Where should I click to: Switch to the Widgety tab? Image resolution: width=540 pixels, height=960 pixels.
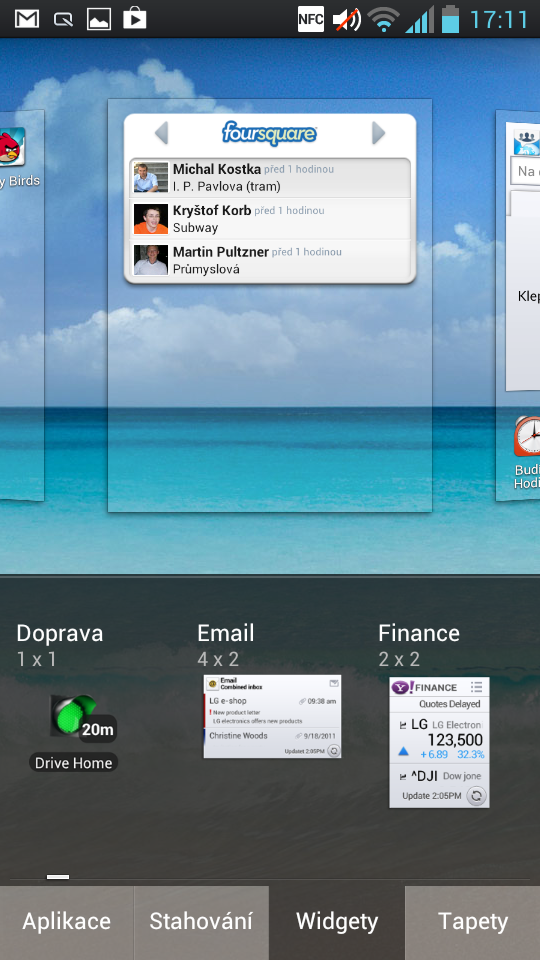337,922
